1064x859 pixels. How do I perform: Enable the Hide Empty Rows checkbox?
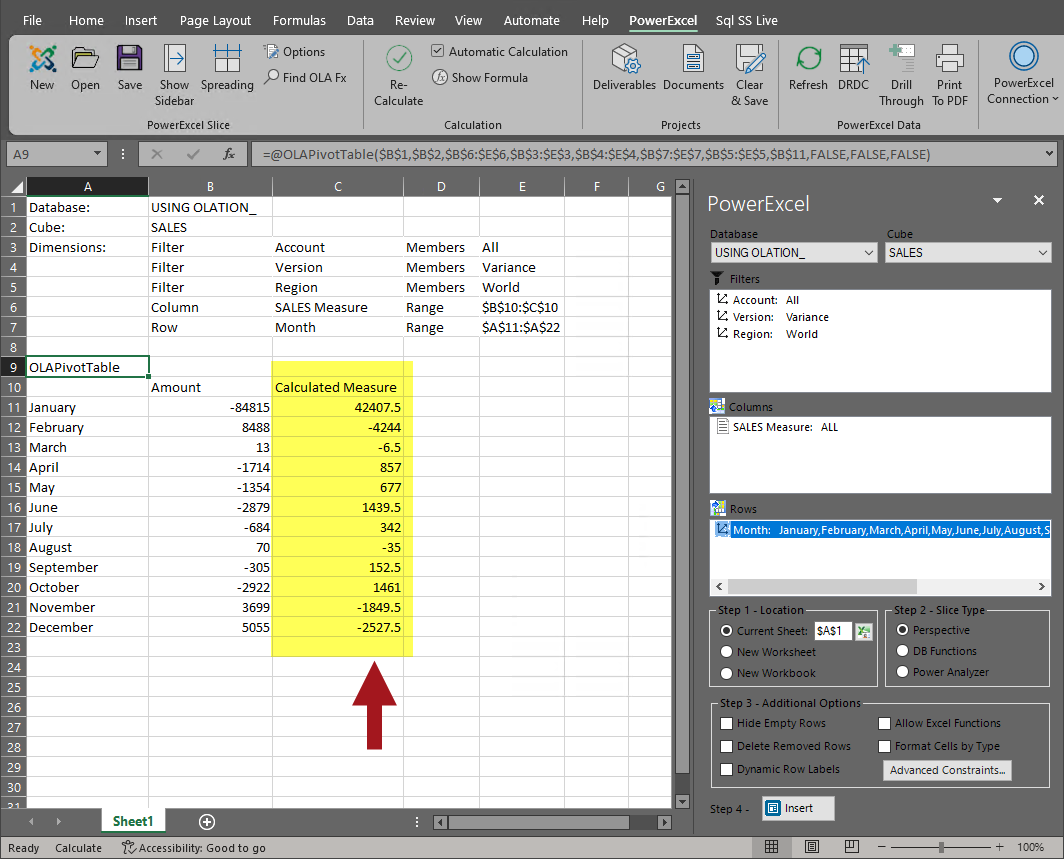coord(727,723)
